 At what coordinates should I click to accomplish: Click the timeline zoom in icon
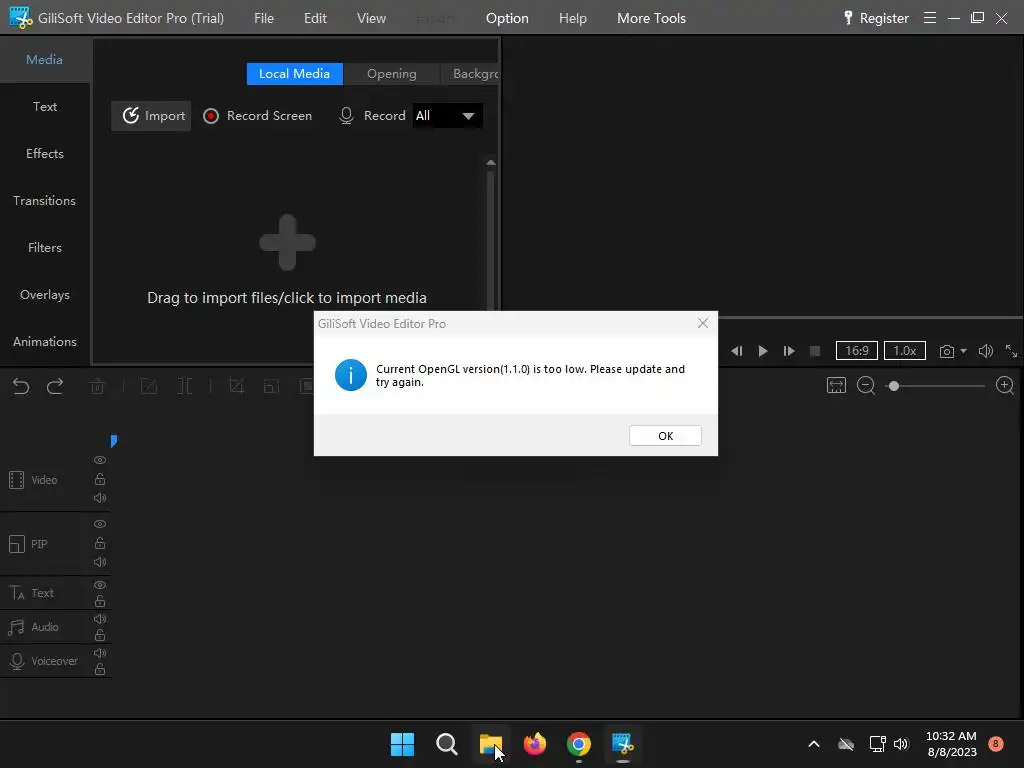tap(1005, 385)
